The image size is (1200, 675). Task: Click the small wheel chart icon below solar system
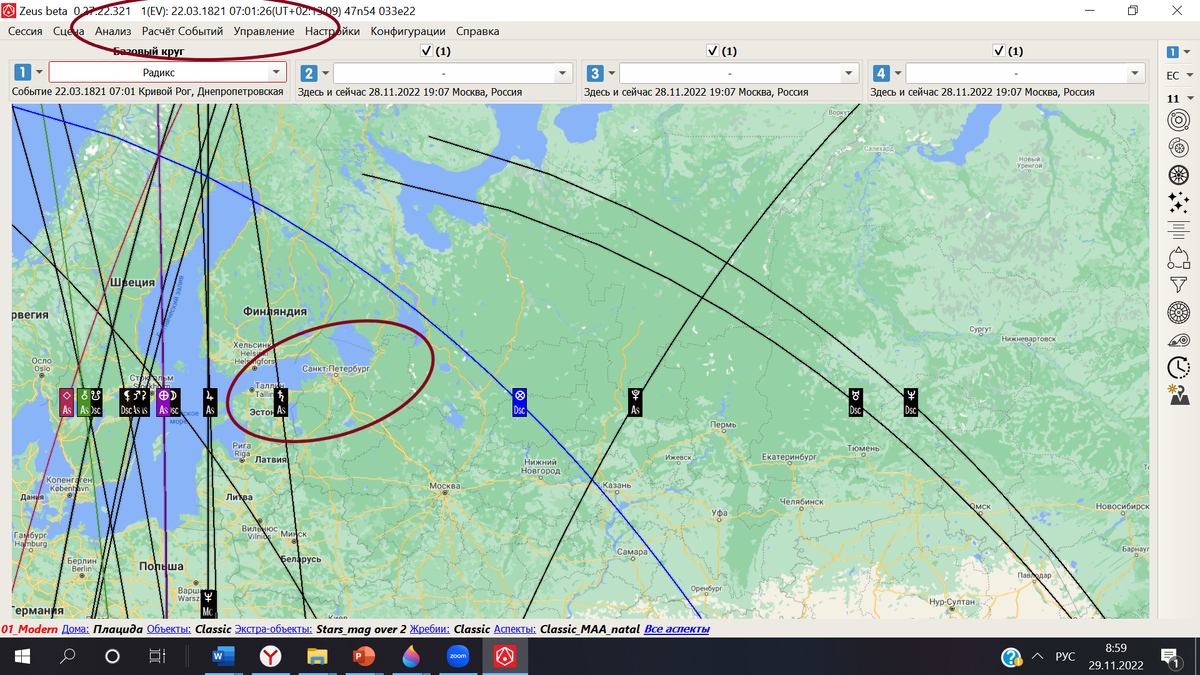click(x=1177, y=147)
